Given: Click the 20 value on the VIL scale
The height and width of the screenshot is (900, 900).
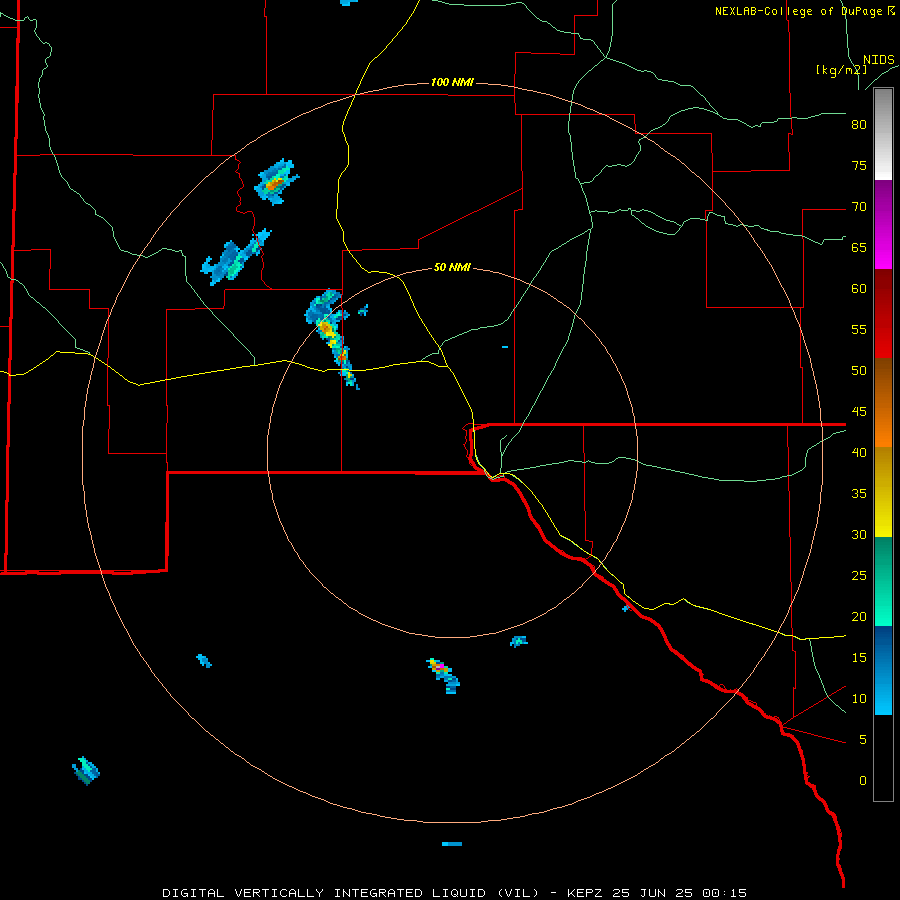Looking at the screenshot, I should 859,616.
